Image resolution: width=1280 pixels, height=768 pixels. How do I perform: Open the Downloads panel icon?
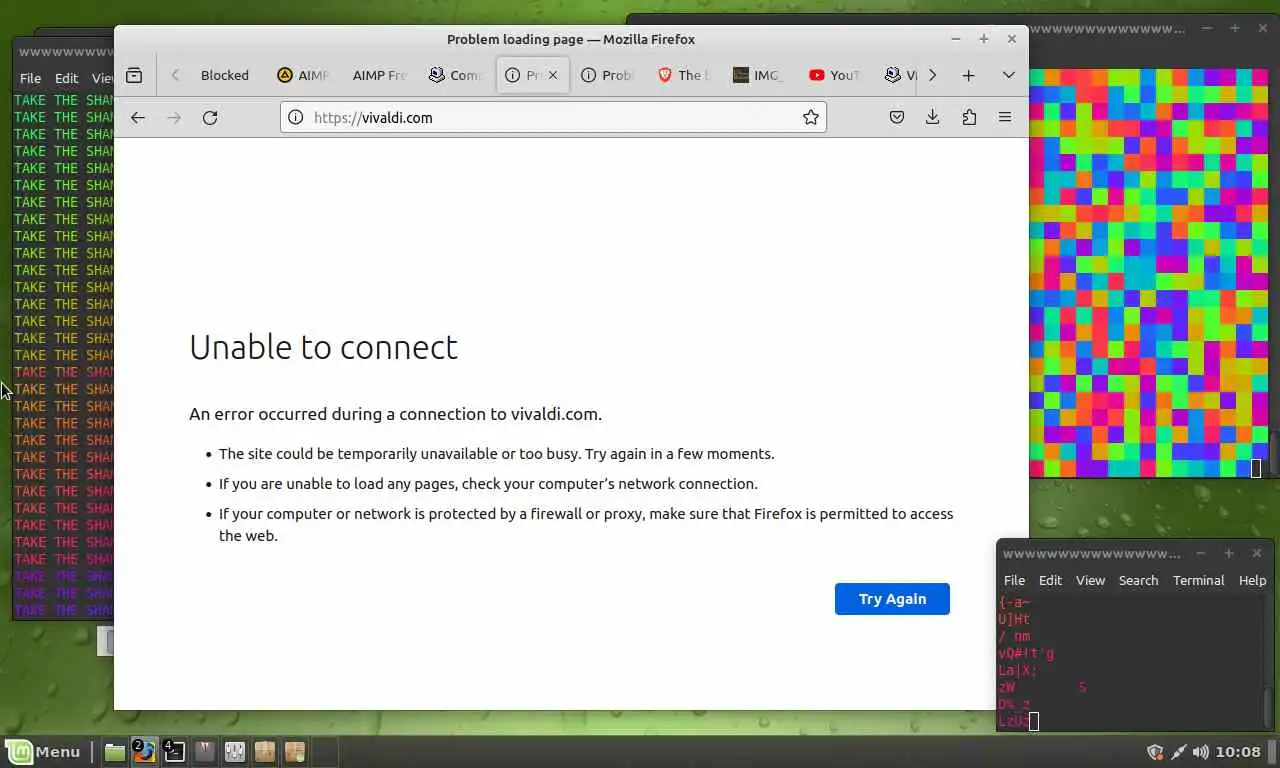click(x=933, y=117)
